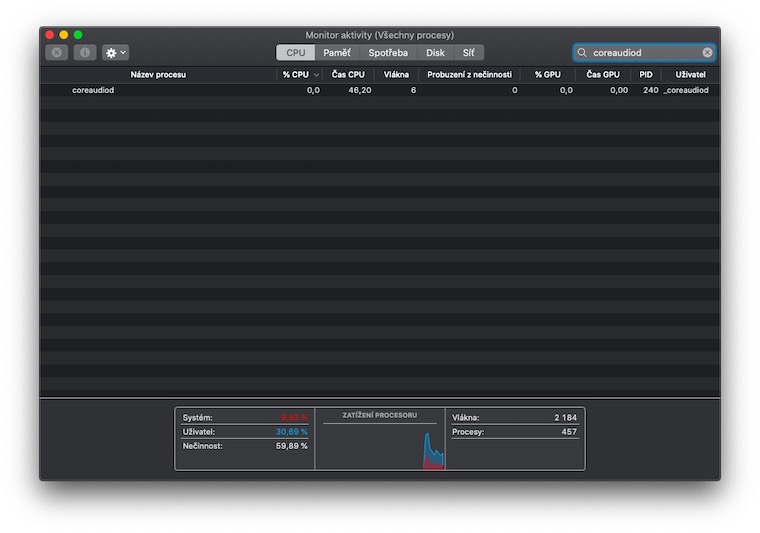This screenshot has width=760, height=533.
Task: Click the stop process toolbar icon
Action: tap(56, 52)
